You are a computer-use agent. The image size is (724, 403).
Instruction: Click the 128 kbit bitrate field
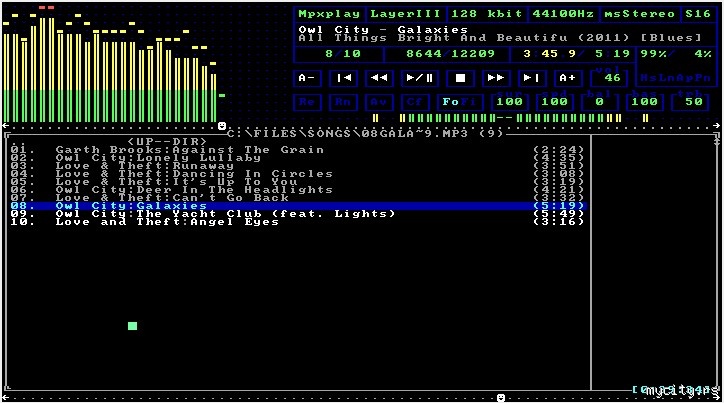pos(487,14)
